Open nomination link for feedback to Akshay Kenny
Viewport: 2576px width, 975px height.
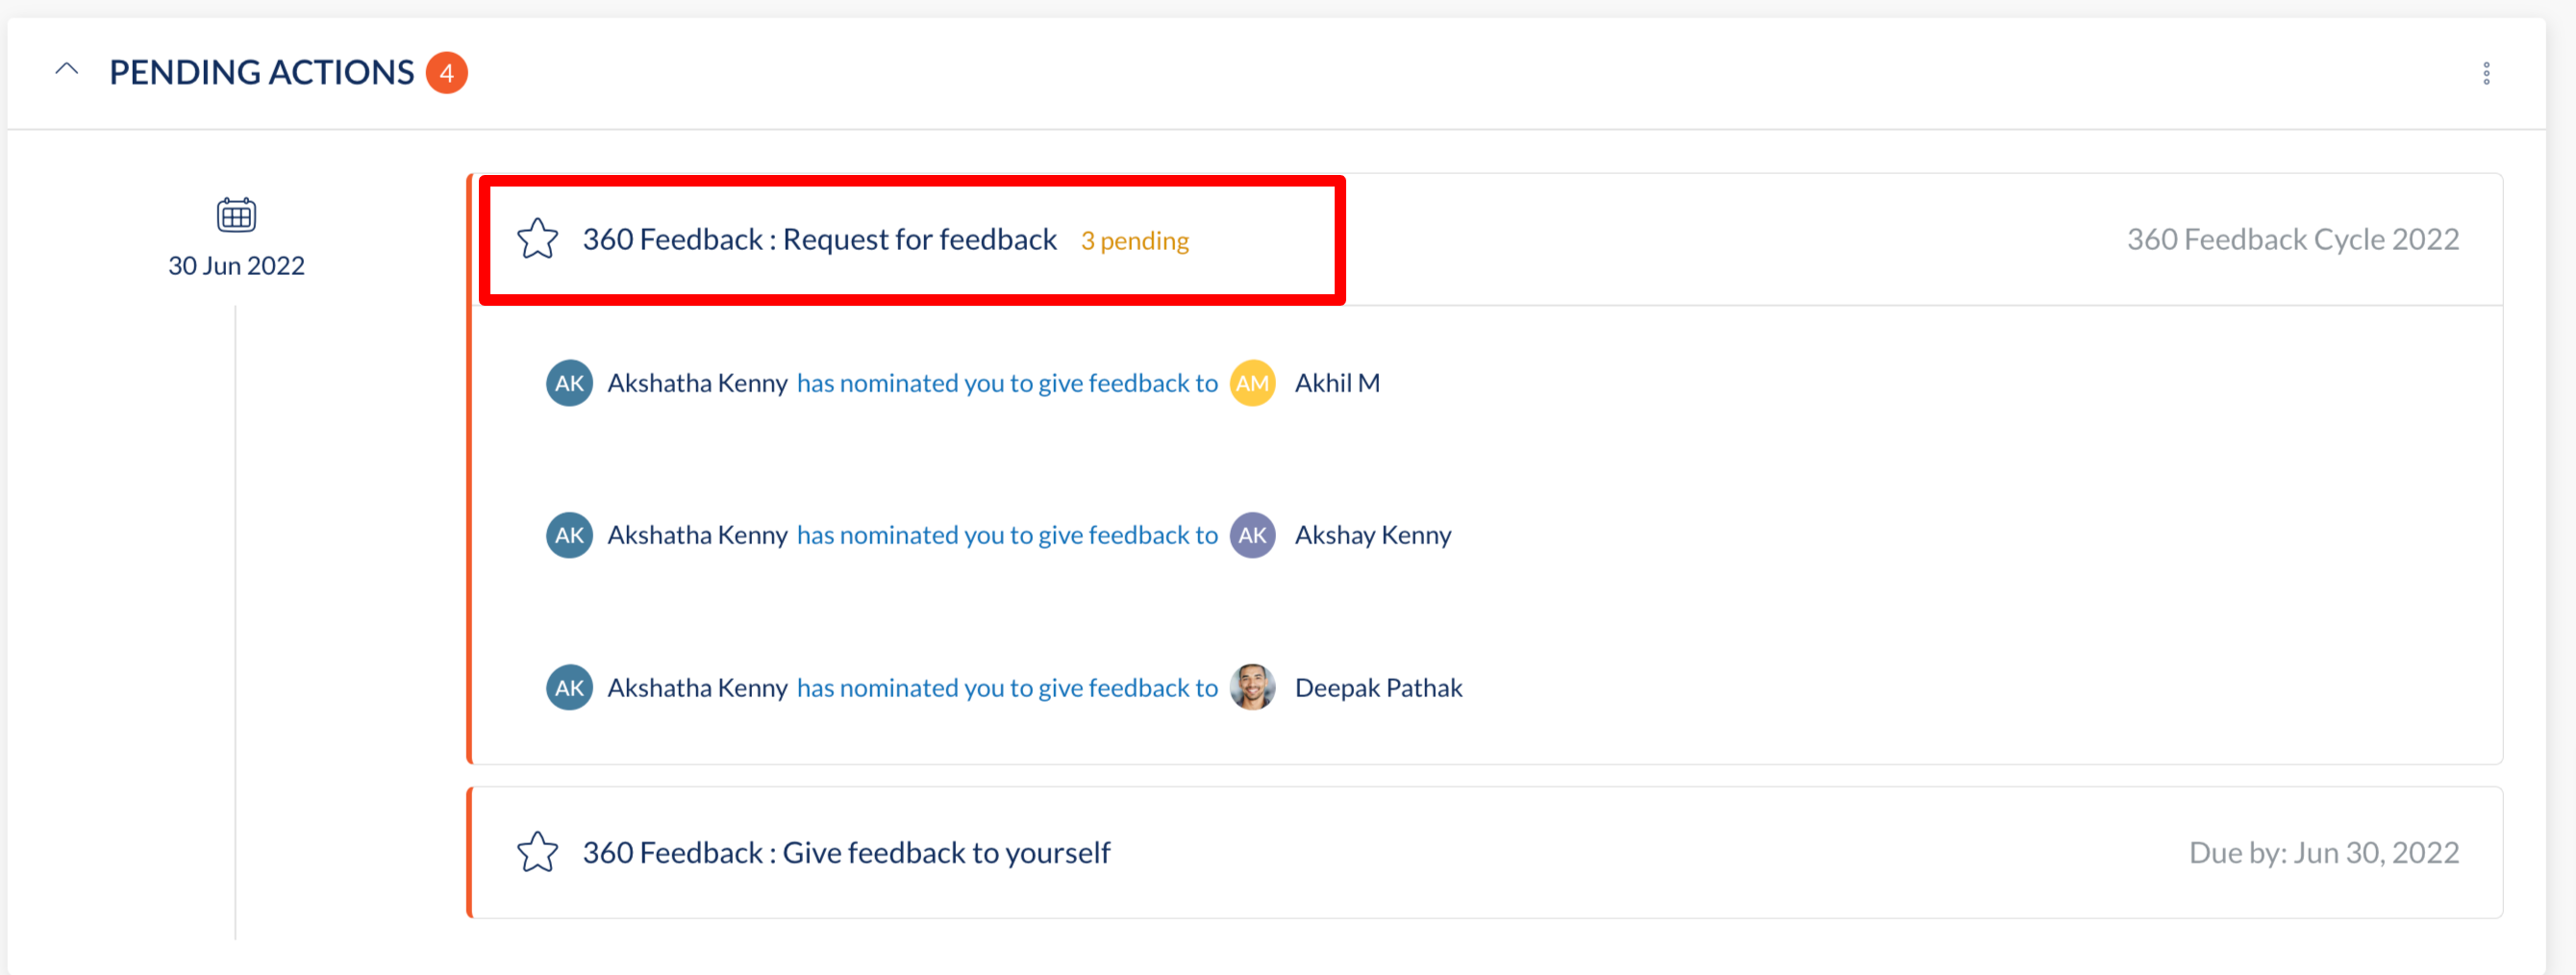1007,535
